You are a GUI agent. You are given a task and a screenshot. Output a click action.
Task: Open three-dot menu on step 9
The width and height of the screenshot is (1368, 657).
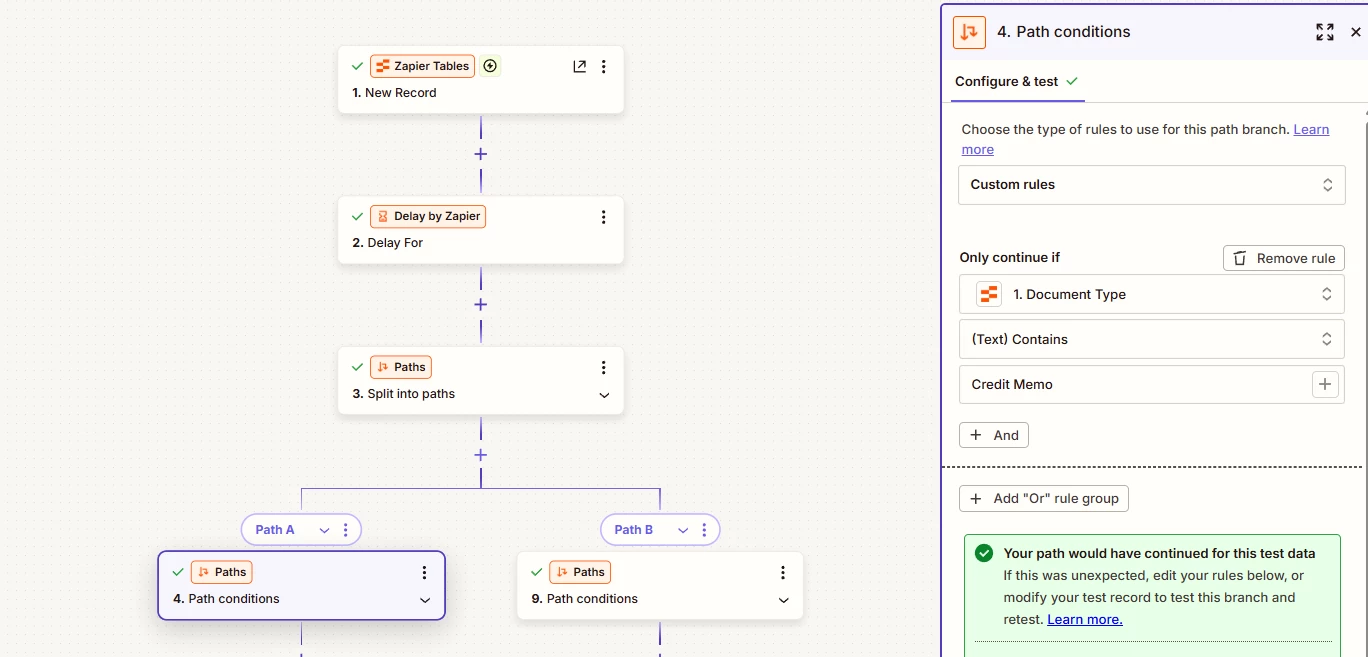click(x=783, y=573)
